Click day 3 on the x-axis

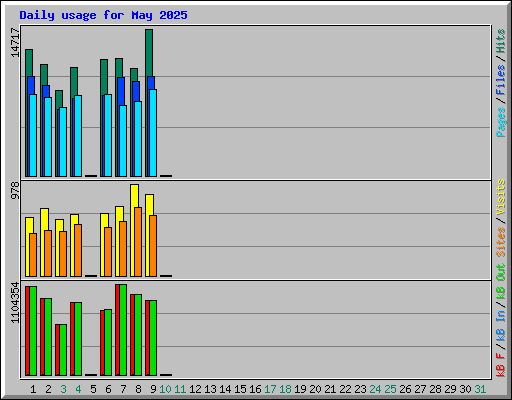(x=63, y=389)
